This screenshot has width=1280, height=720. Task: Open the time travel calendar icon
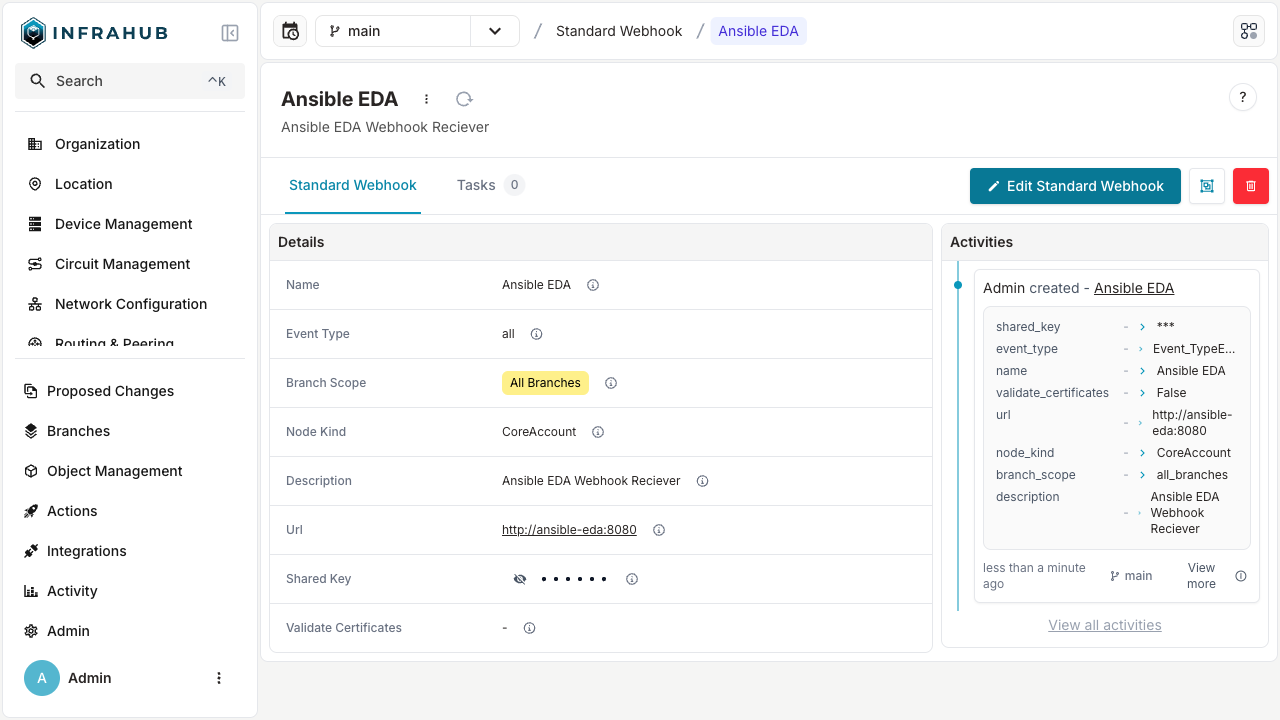coord(289,31)
